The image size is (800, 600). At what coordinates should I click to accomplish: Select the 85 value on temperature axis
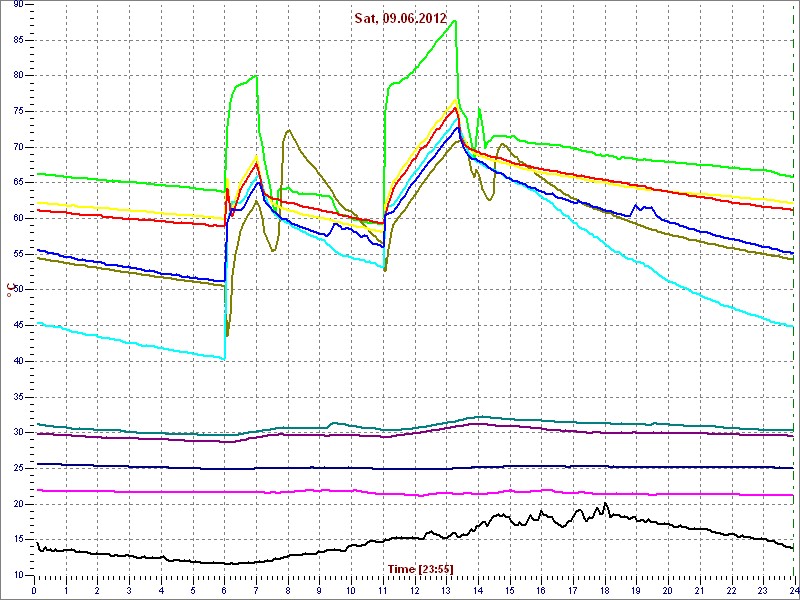click(x=19, y=40)
